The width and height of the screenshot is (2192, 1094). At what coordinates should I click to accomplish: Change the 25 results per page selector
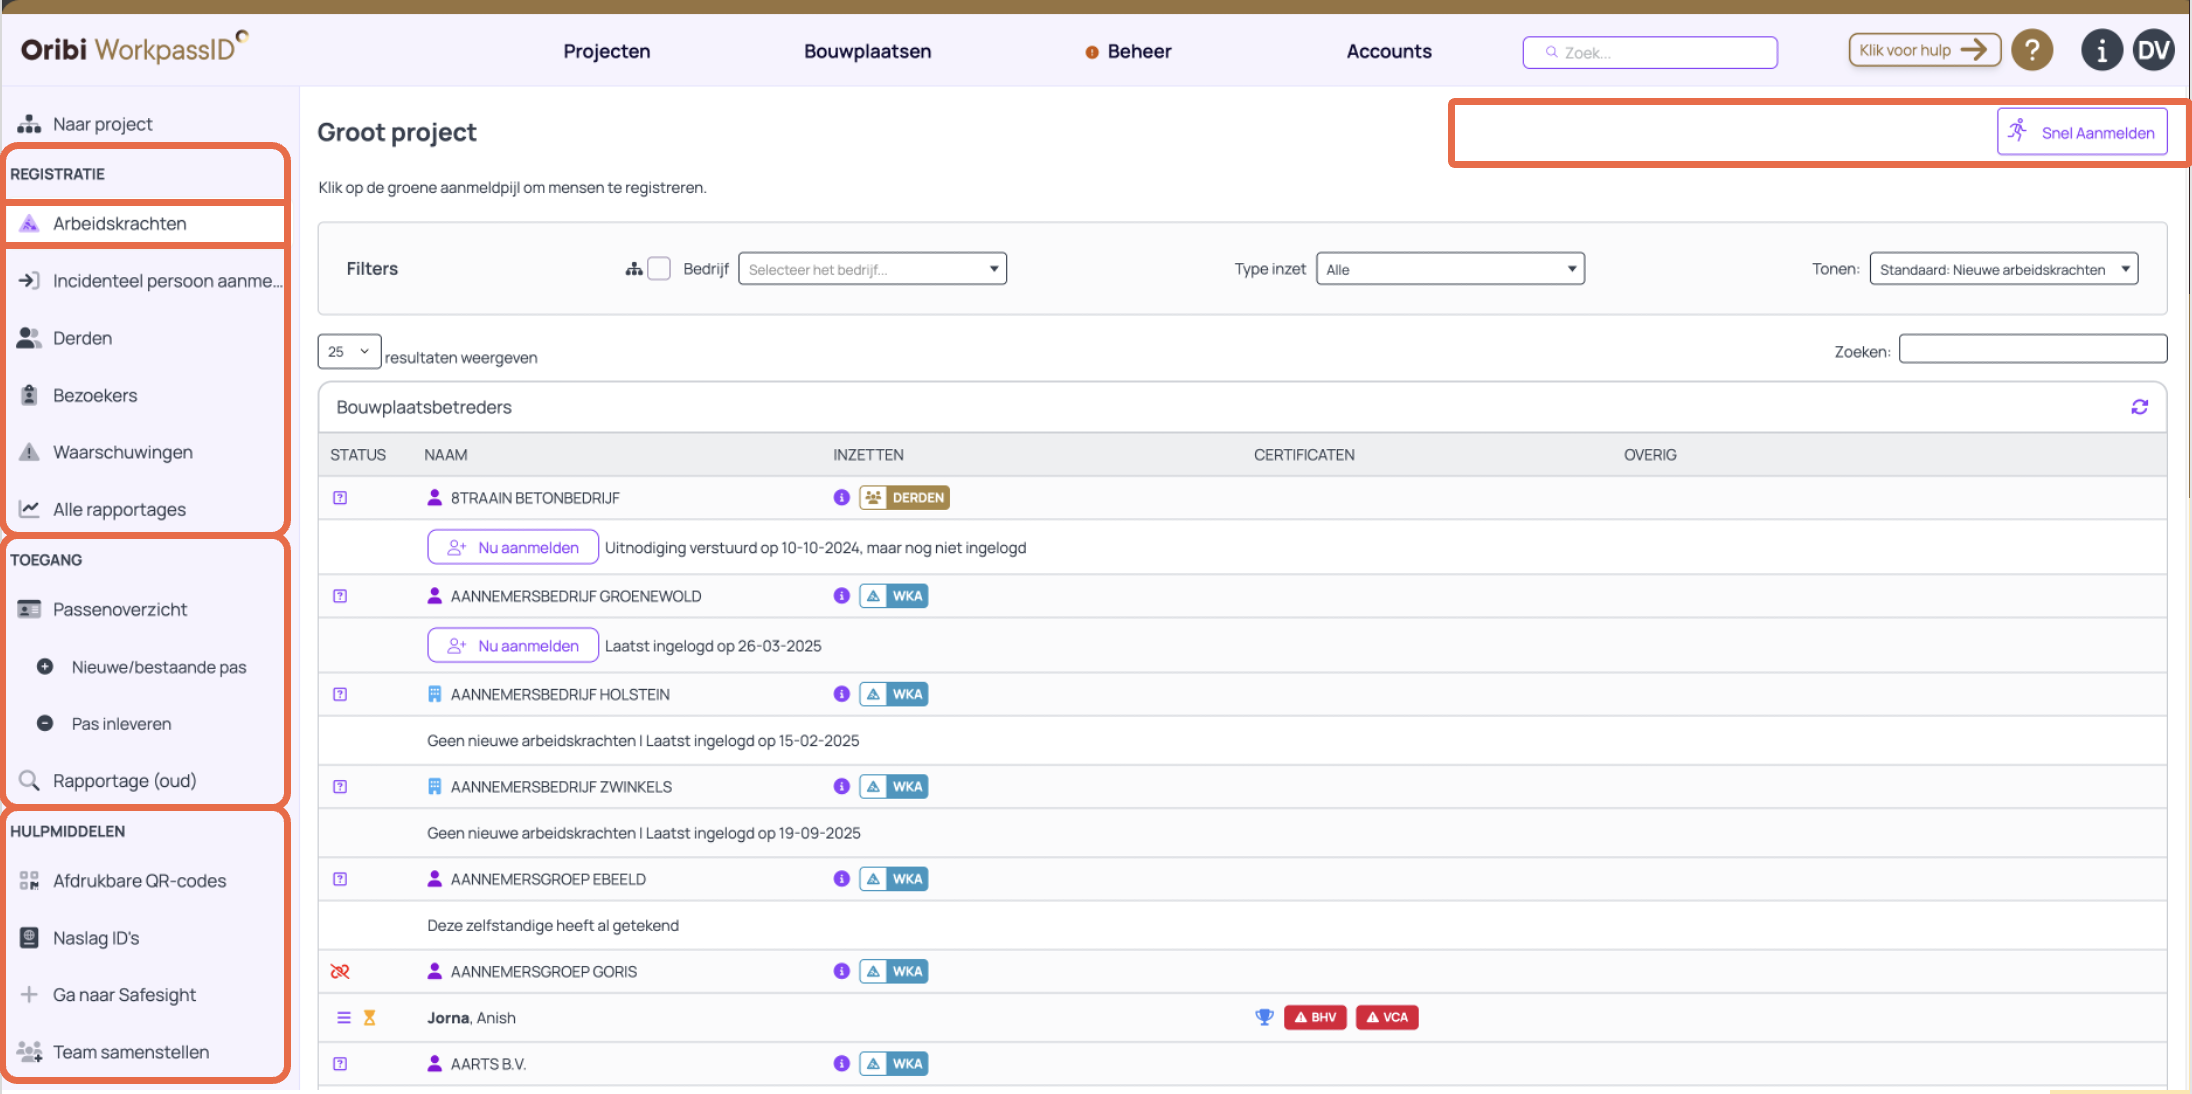348,351
